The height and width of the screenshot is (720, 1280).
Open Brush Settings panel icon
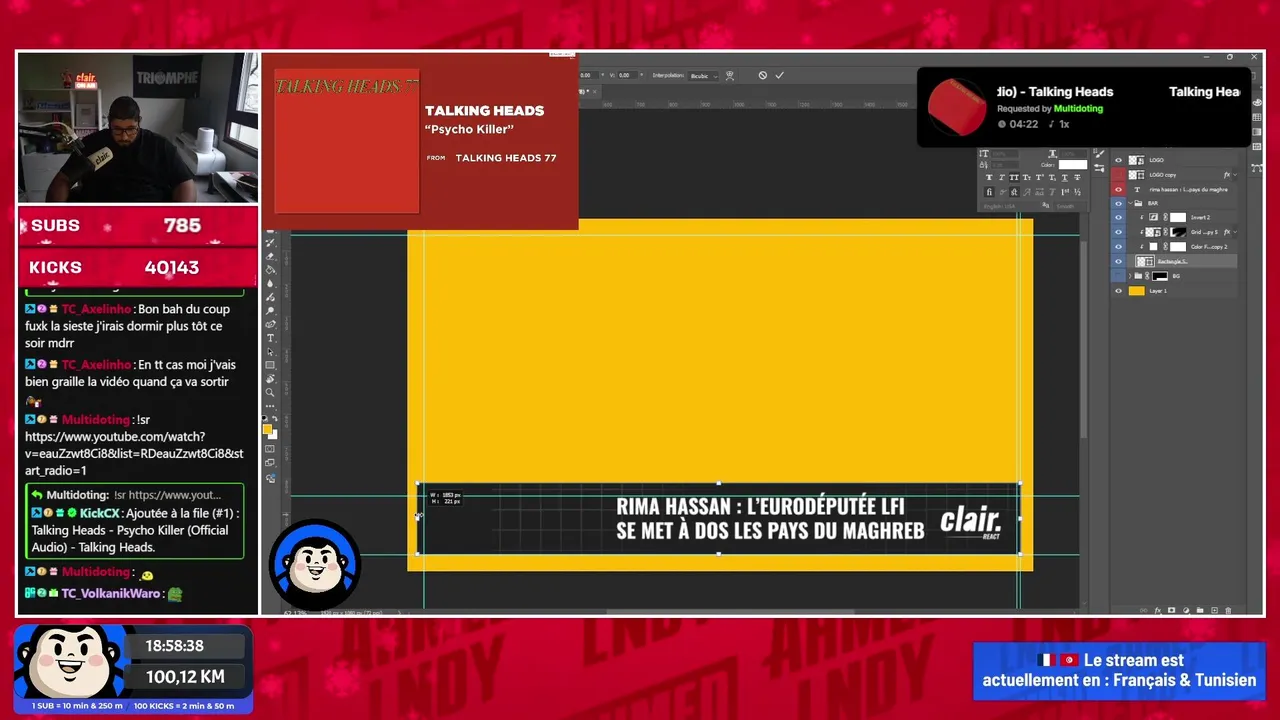(x=1099, y=153)
